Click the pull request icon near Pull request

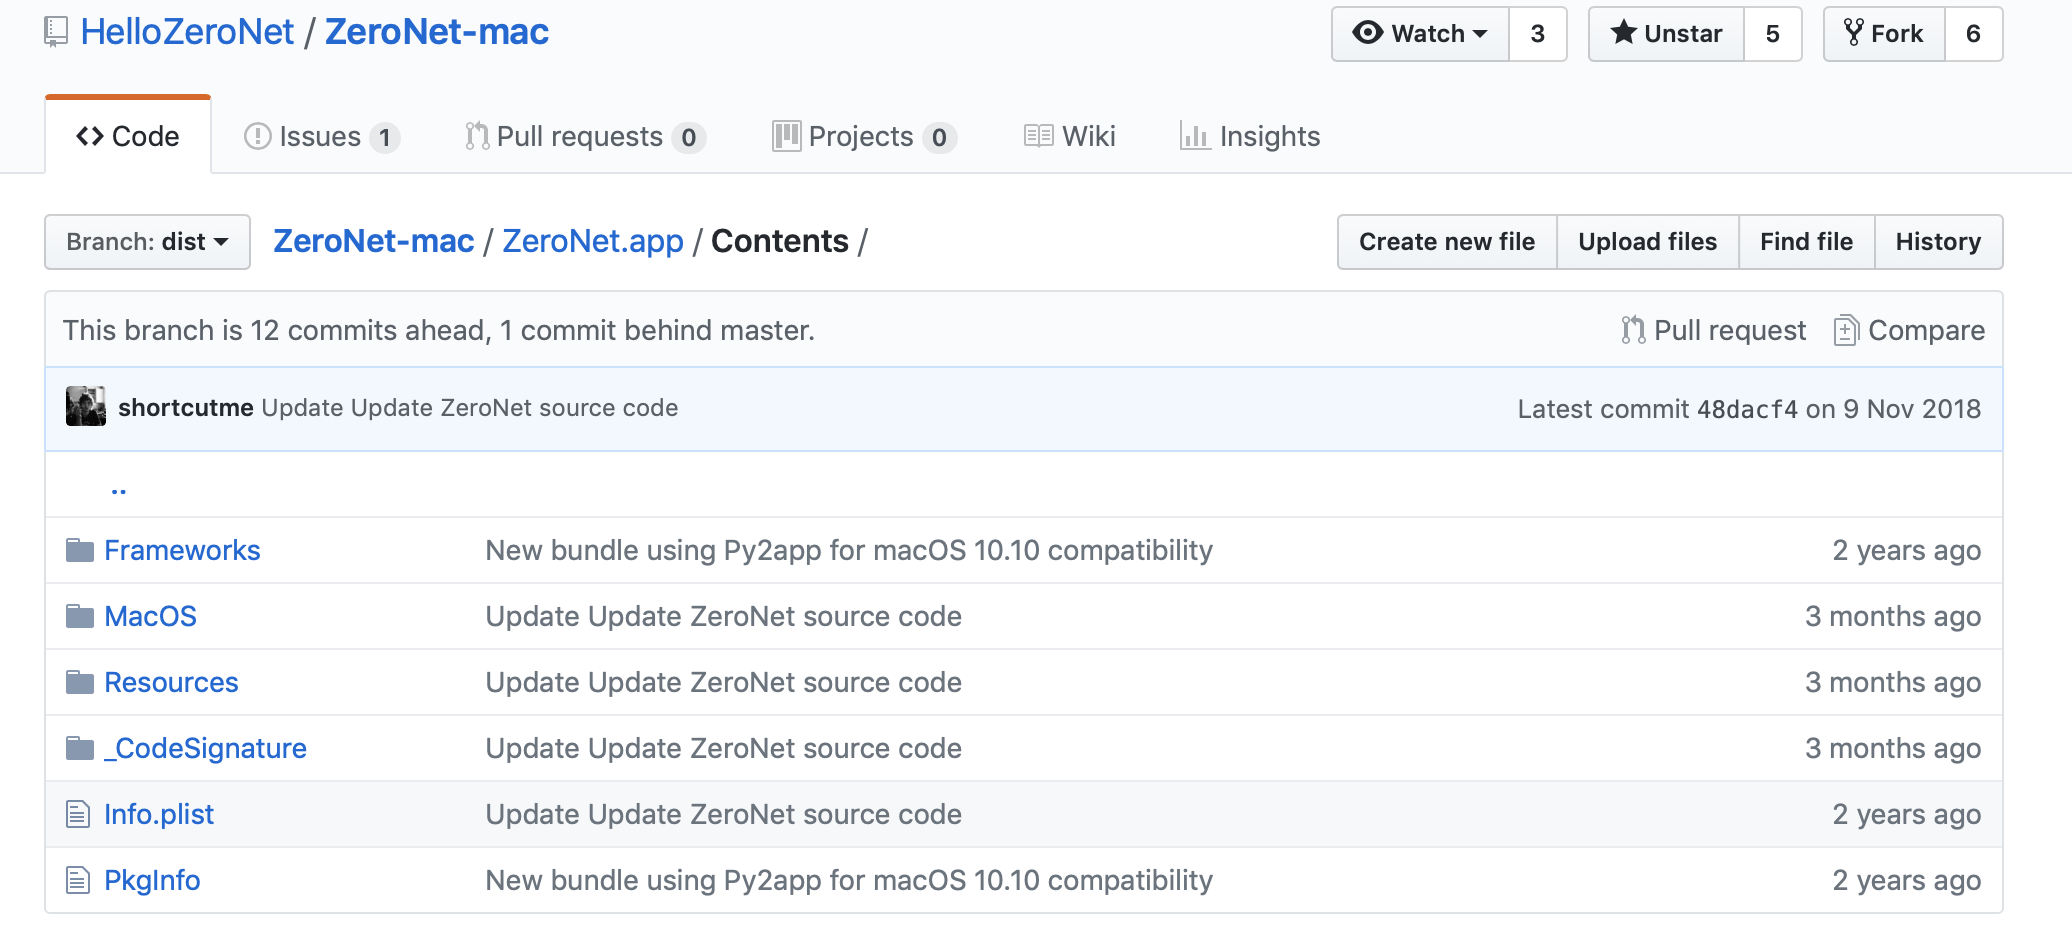click(x=1632, y=329)
